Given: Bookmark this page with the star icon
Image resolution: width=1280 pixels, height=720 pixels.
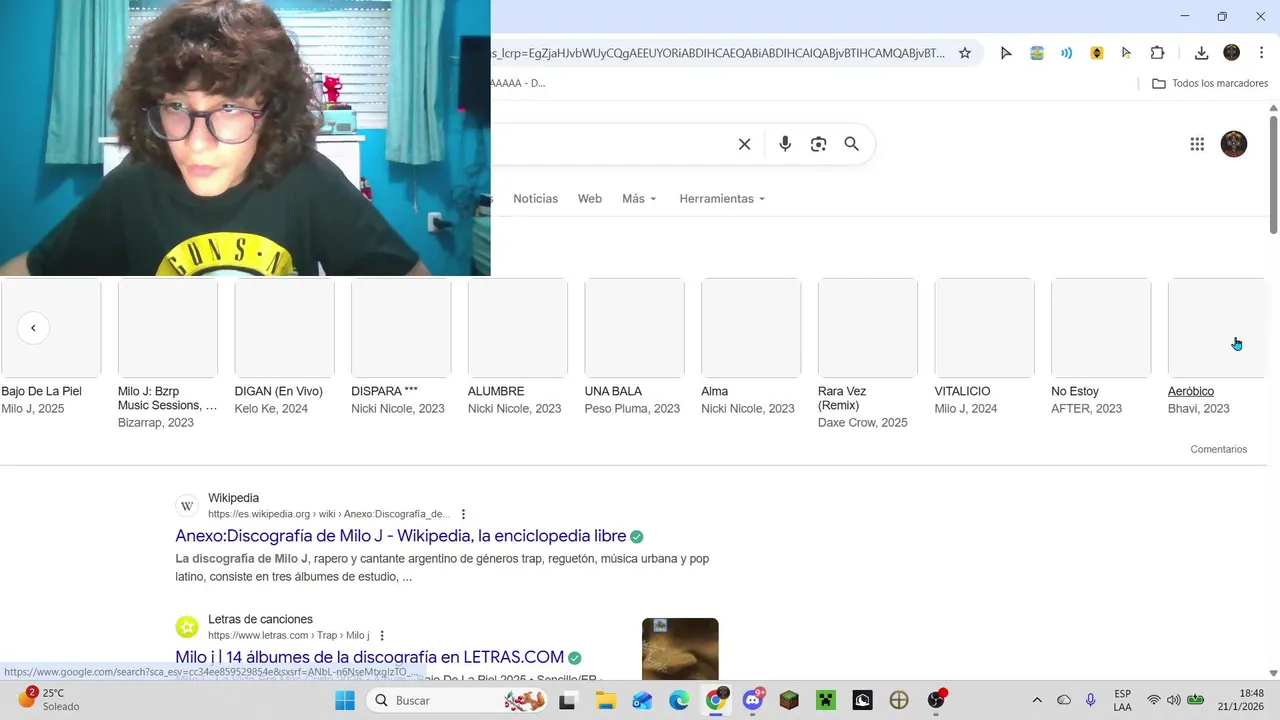Looking at the screenshot, I should click(965, 53).
